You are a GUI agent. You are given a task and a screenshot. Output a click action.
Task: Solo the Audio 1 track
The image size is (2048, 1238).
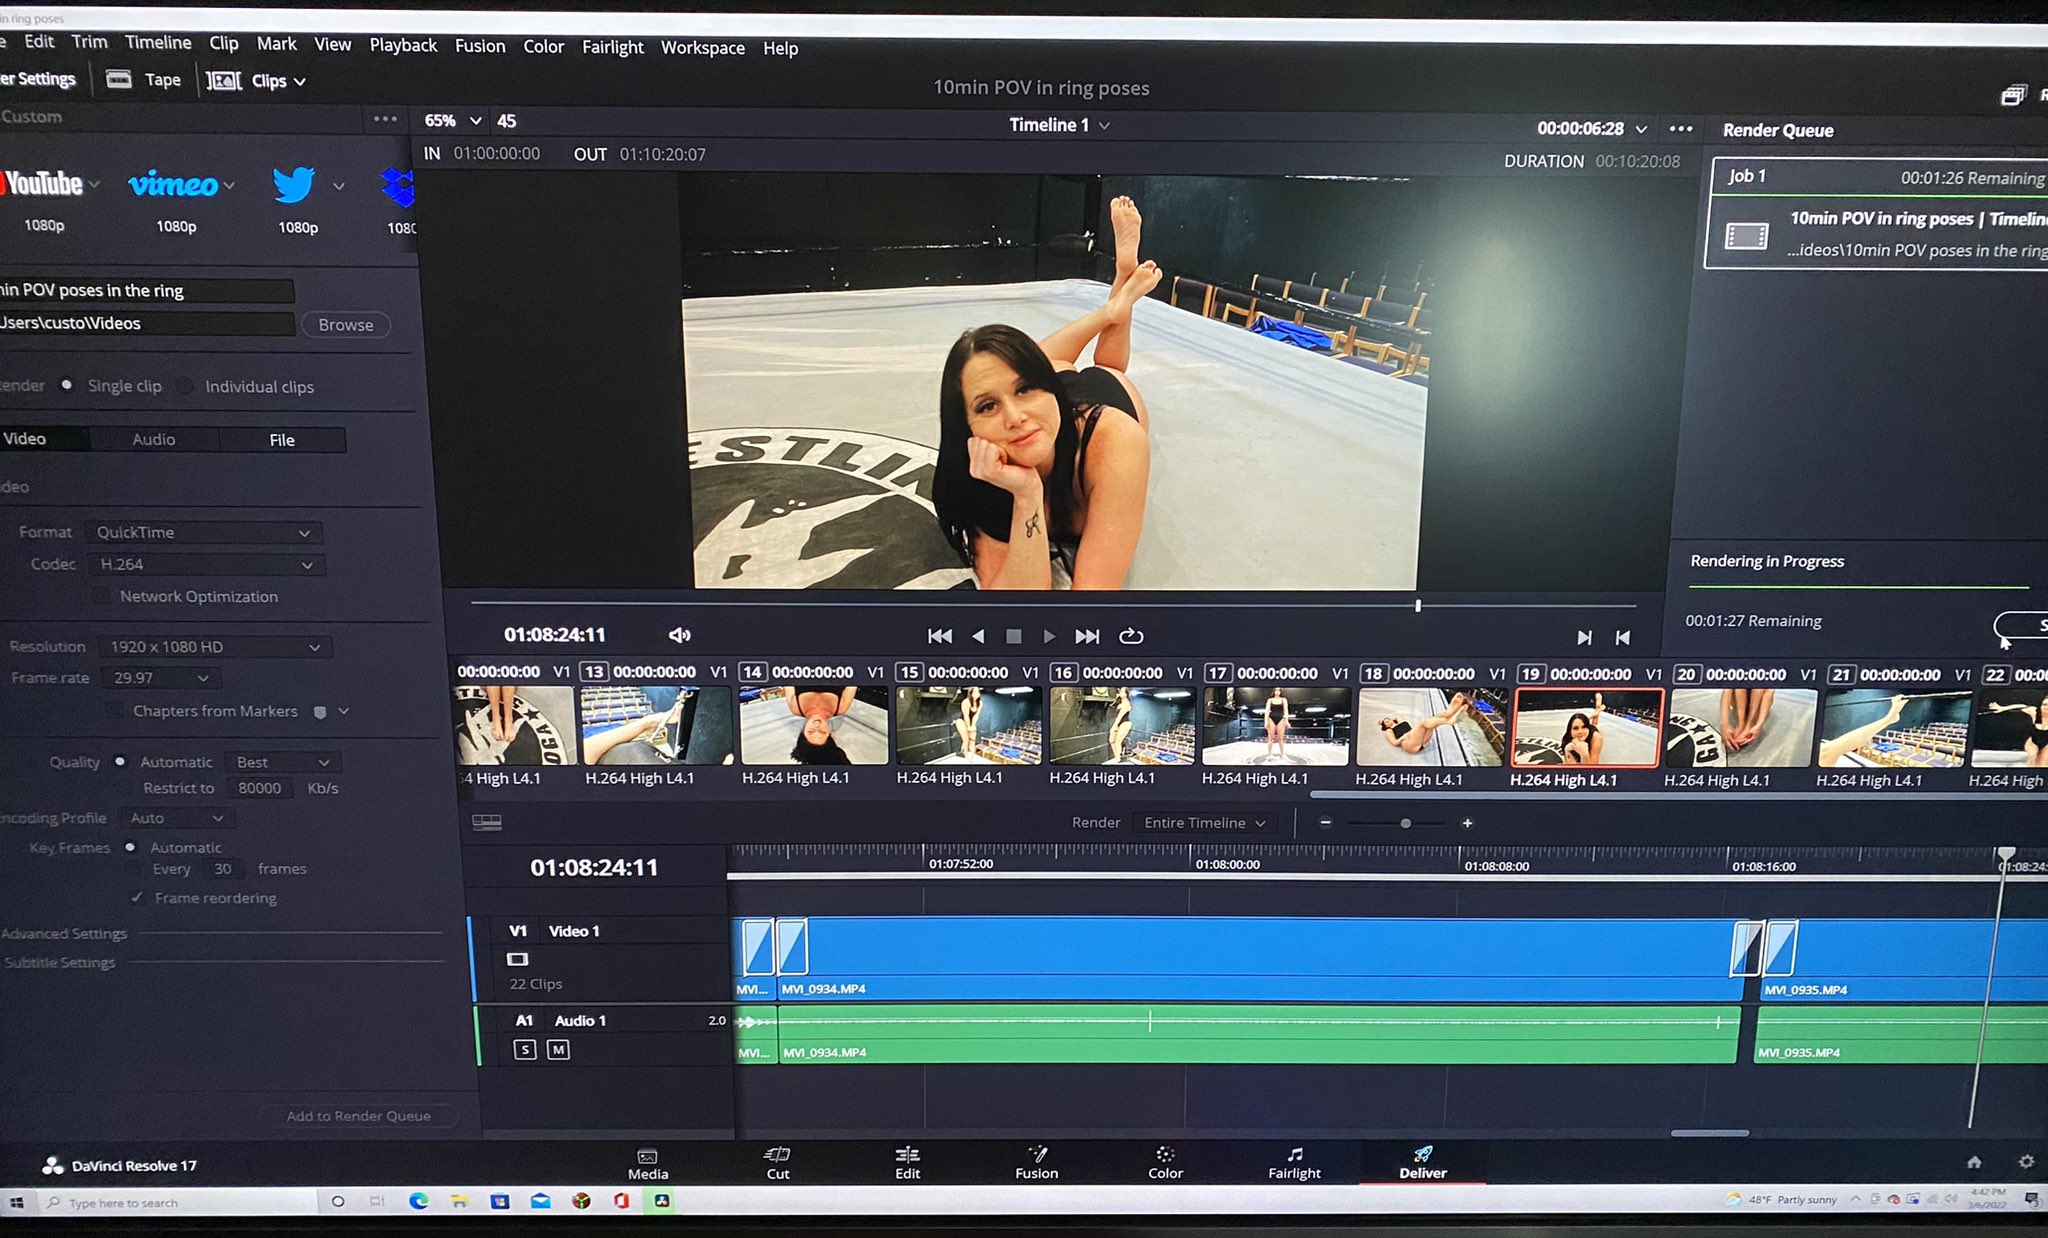(524, 1049)
